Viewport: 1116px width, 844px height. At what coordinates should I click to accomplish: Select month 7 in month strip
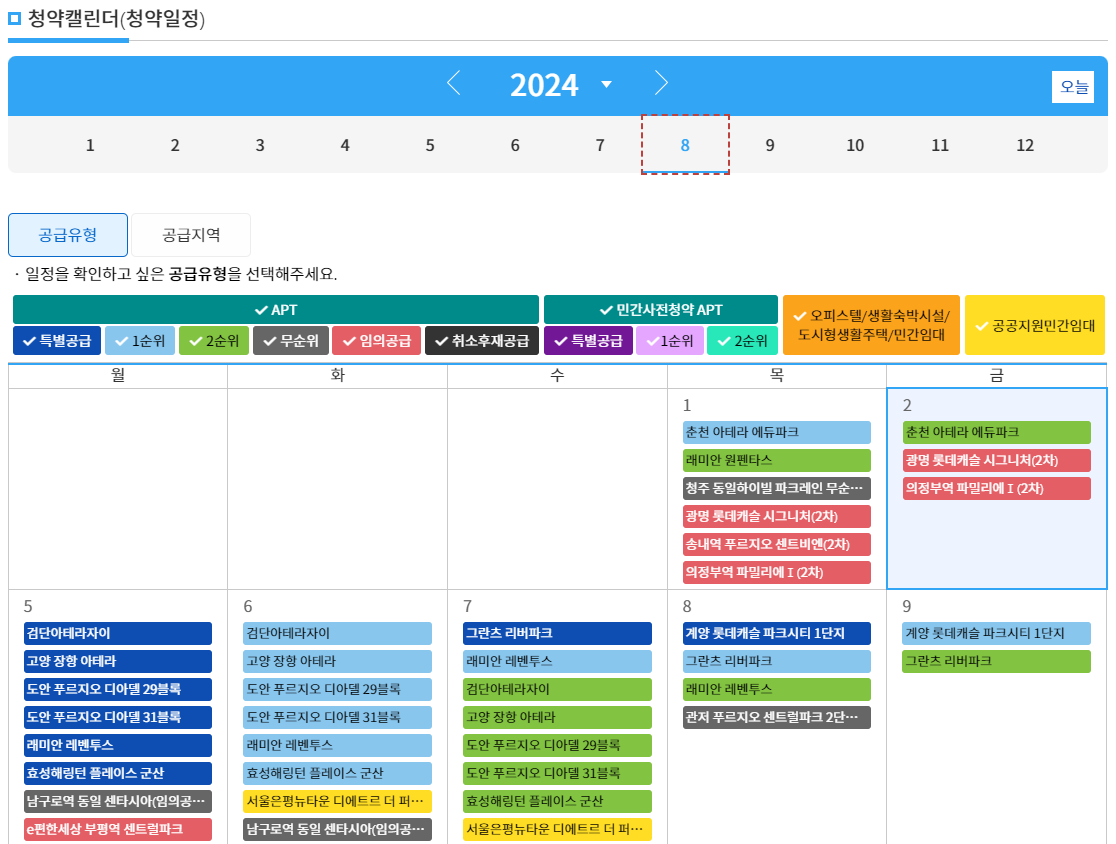(x=600, y=145)
